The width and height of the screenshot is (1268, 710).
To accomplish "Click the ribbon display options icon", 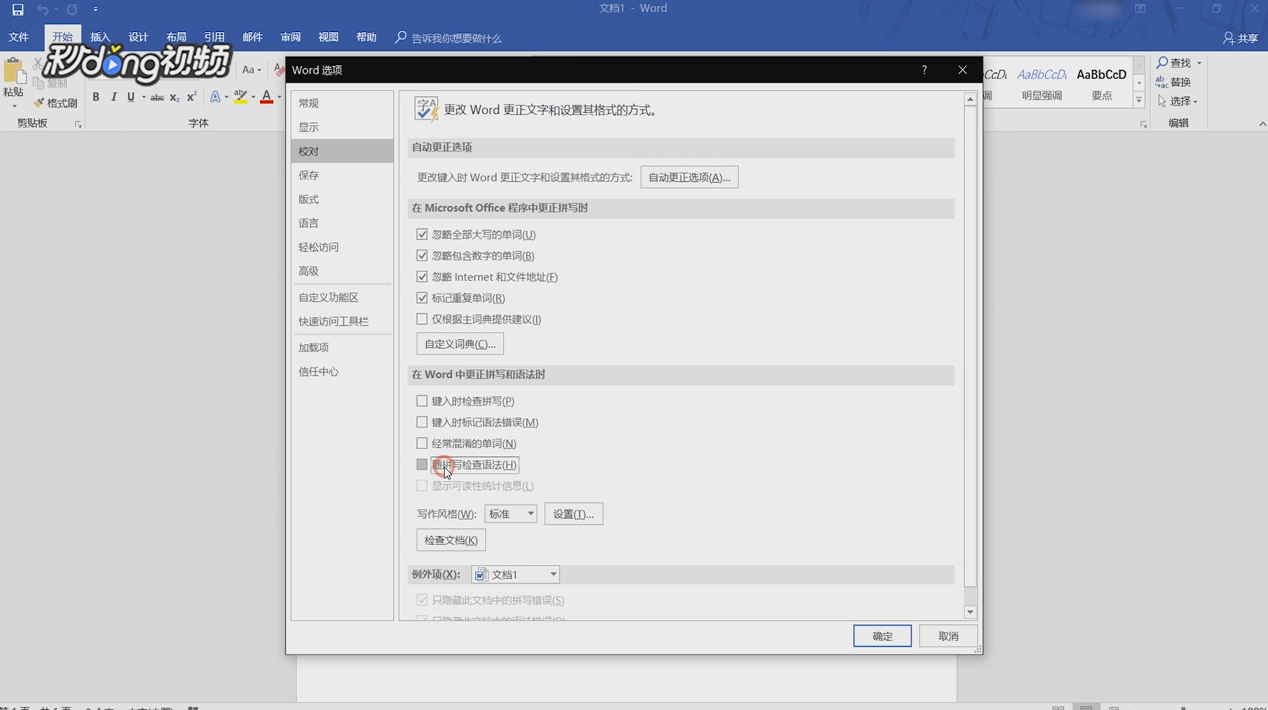I will (x=1140, y=9).
